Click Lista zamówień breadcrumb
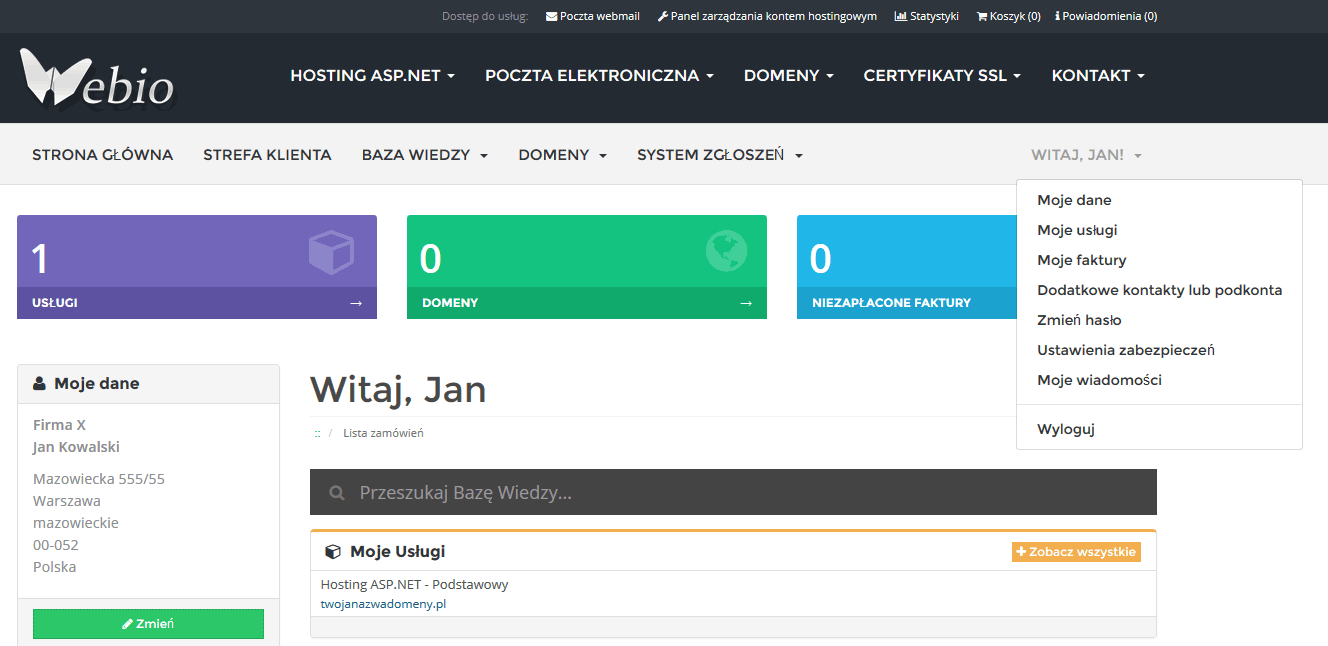This screenshot has width=1328, height=646. pos(383,433)
